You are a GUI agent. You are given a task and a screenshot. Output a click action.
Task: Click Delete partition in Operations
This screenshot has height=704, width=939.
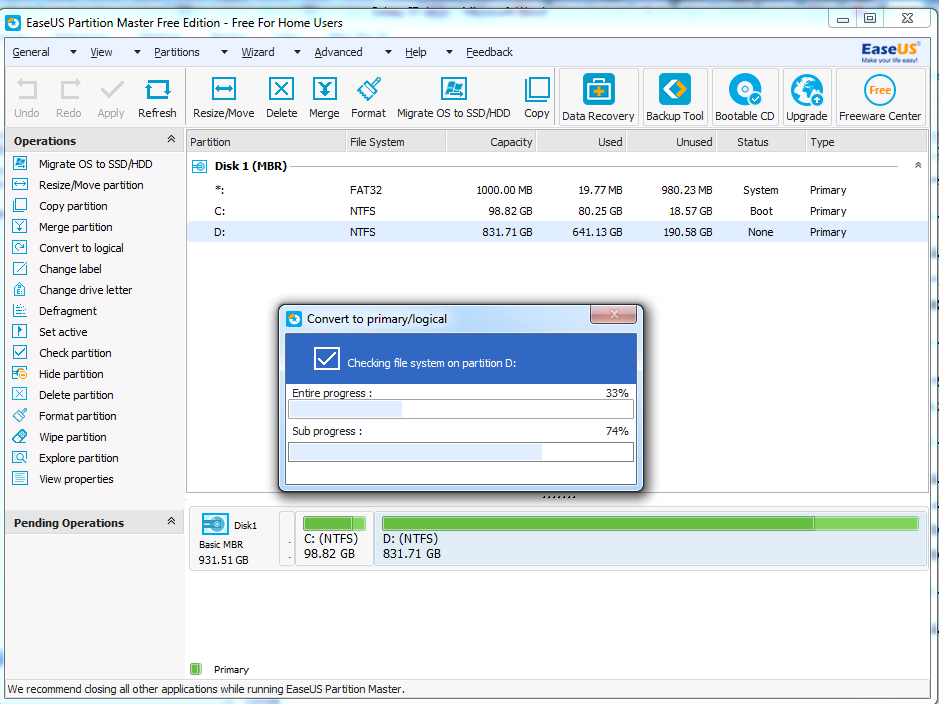pos(76,395)
